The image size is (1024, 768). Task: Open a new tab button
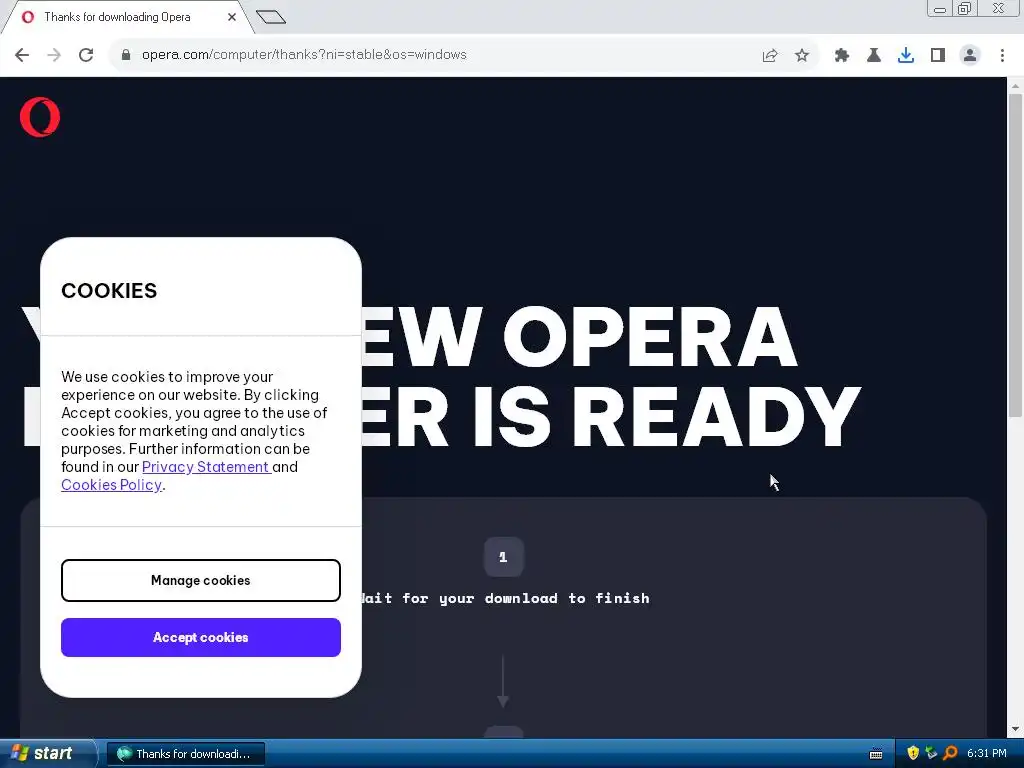click(270, 17)
